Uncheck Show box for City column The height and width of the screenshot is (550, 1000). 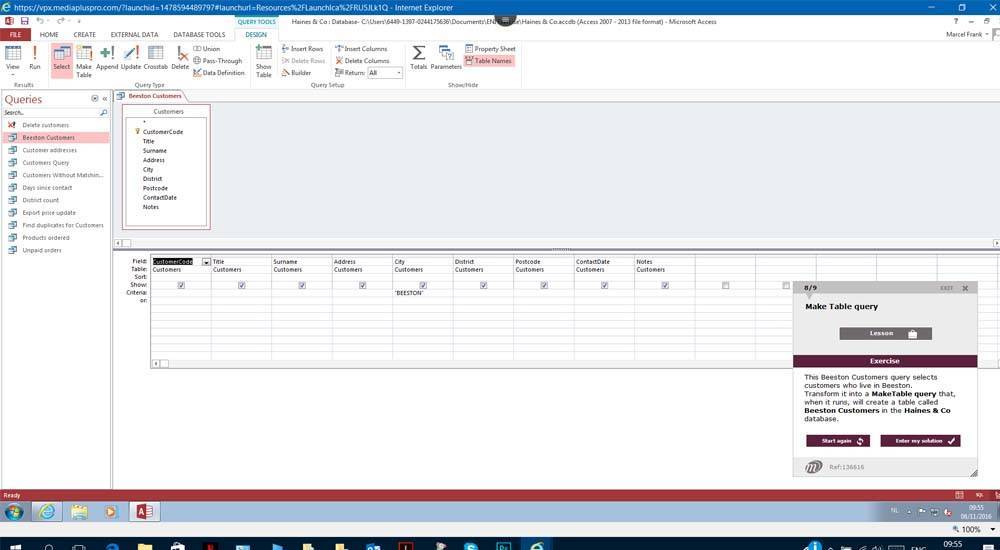pos(423,285)
